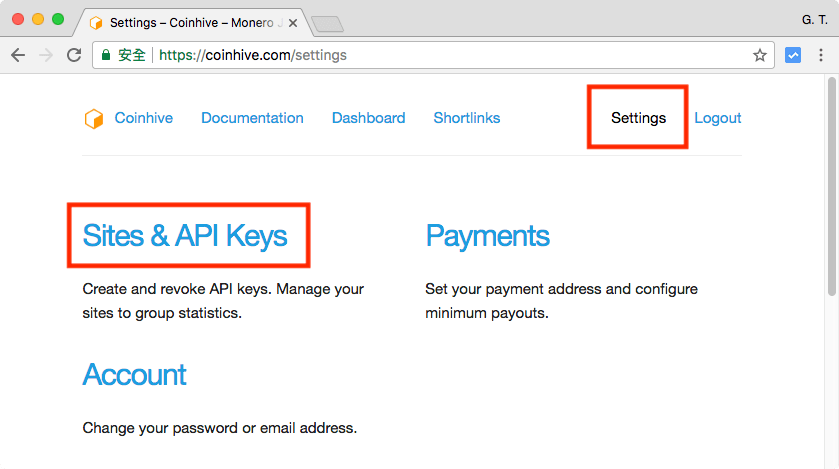
Task: Open the Payments settings heading
Action: (487, 236)
